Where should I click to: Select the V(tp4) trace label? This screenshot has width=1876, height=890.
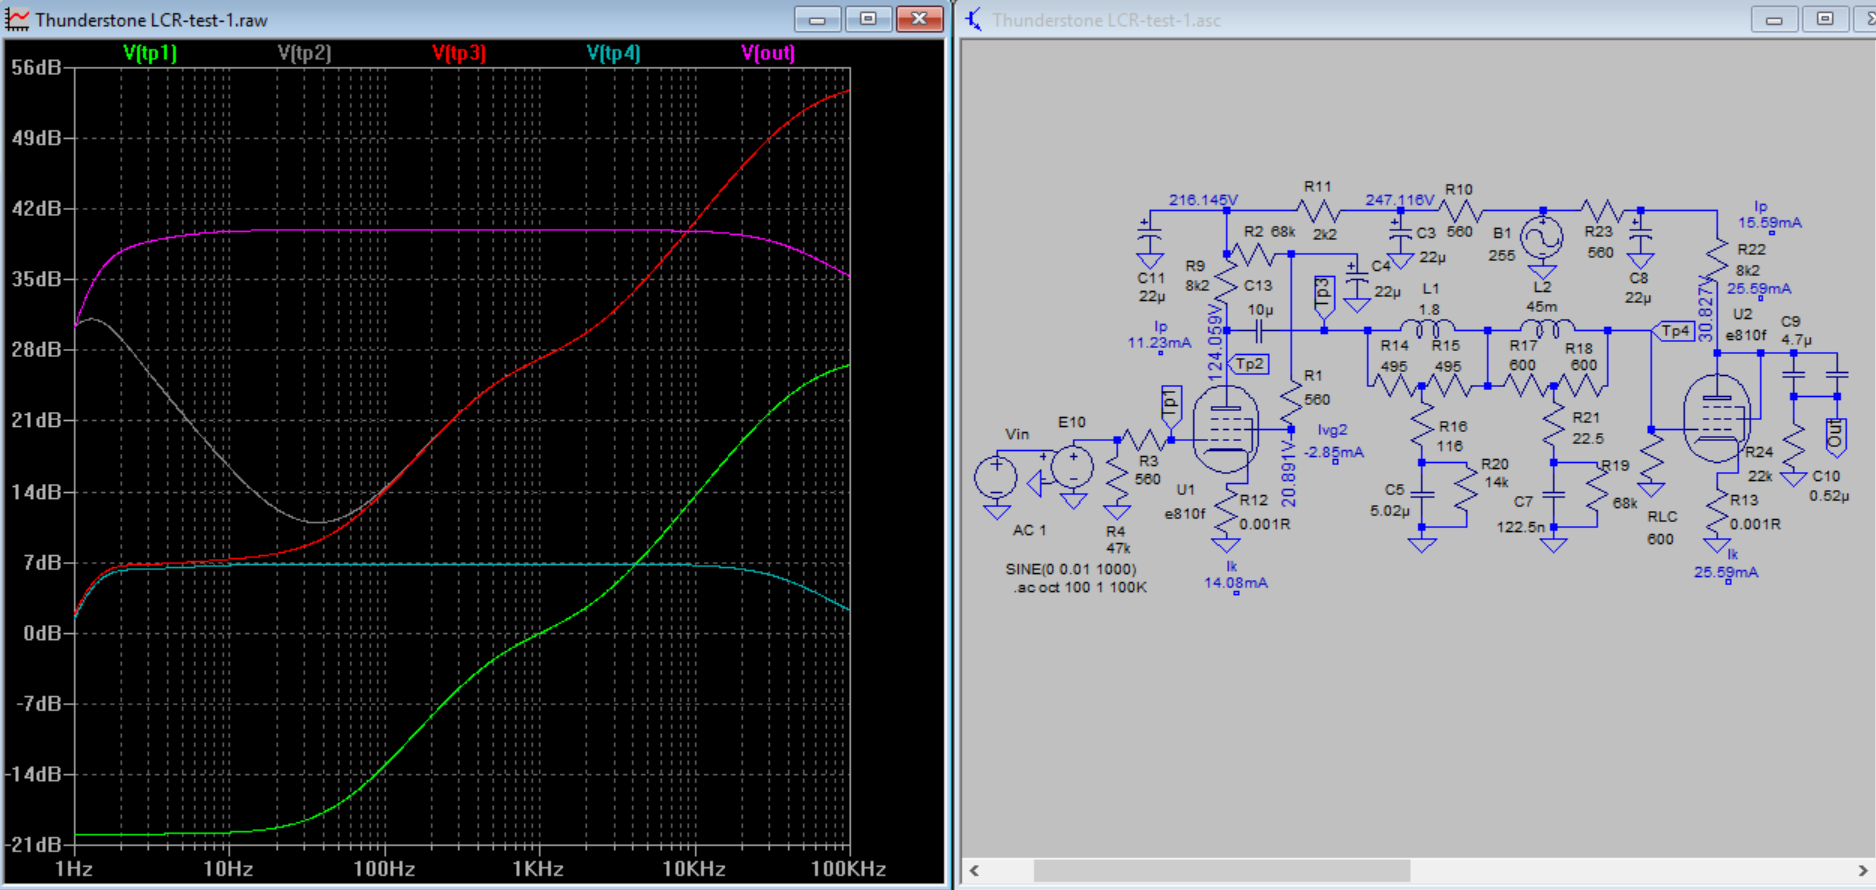click(x=613, y=53)
